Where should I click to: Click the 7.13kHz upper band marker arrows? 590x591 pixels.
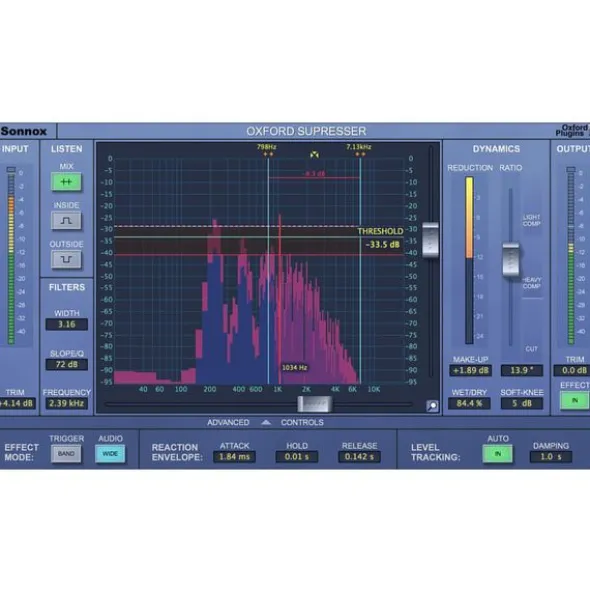360,154
